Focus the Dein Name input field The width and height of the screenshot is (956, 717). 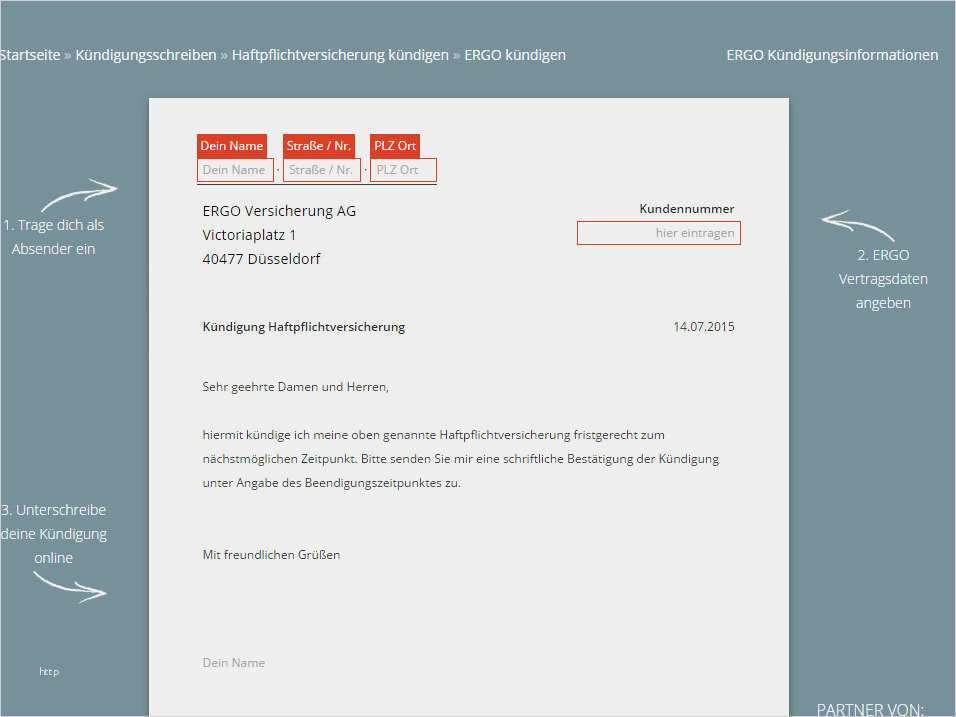pyautogui.click(x=235, y=170)
